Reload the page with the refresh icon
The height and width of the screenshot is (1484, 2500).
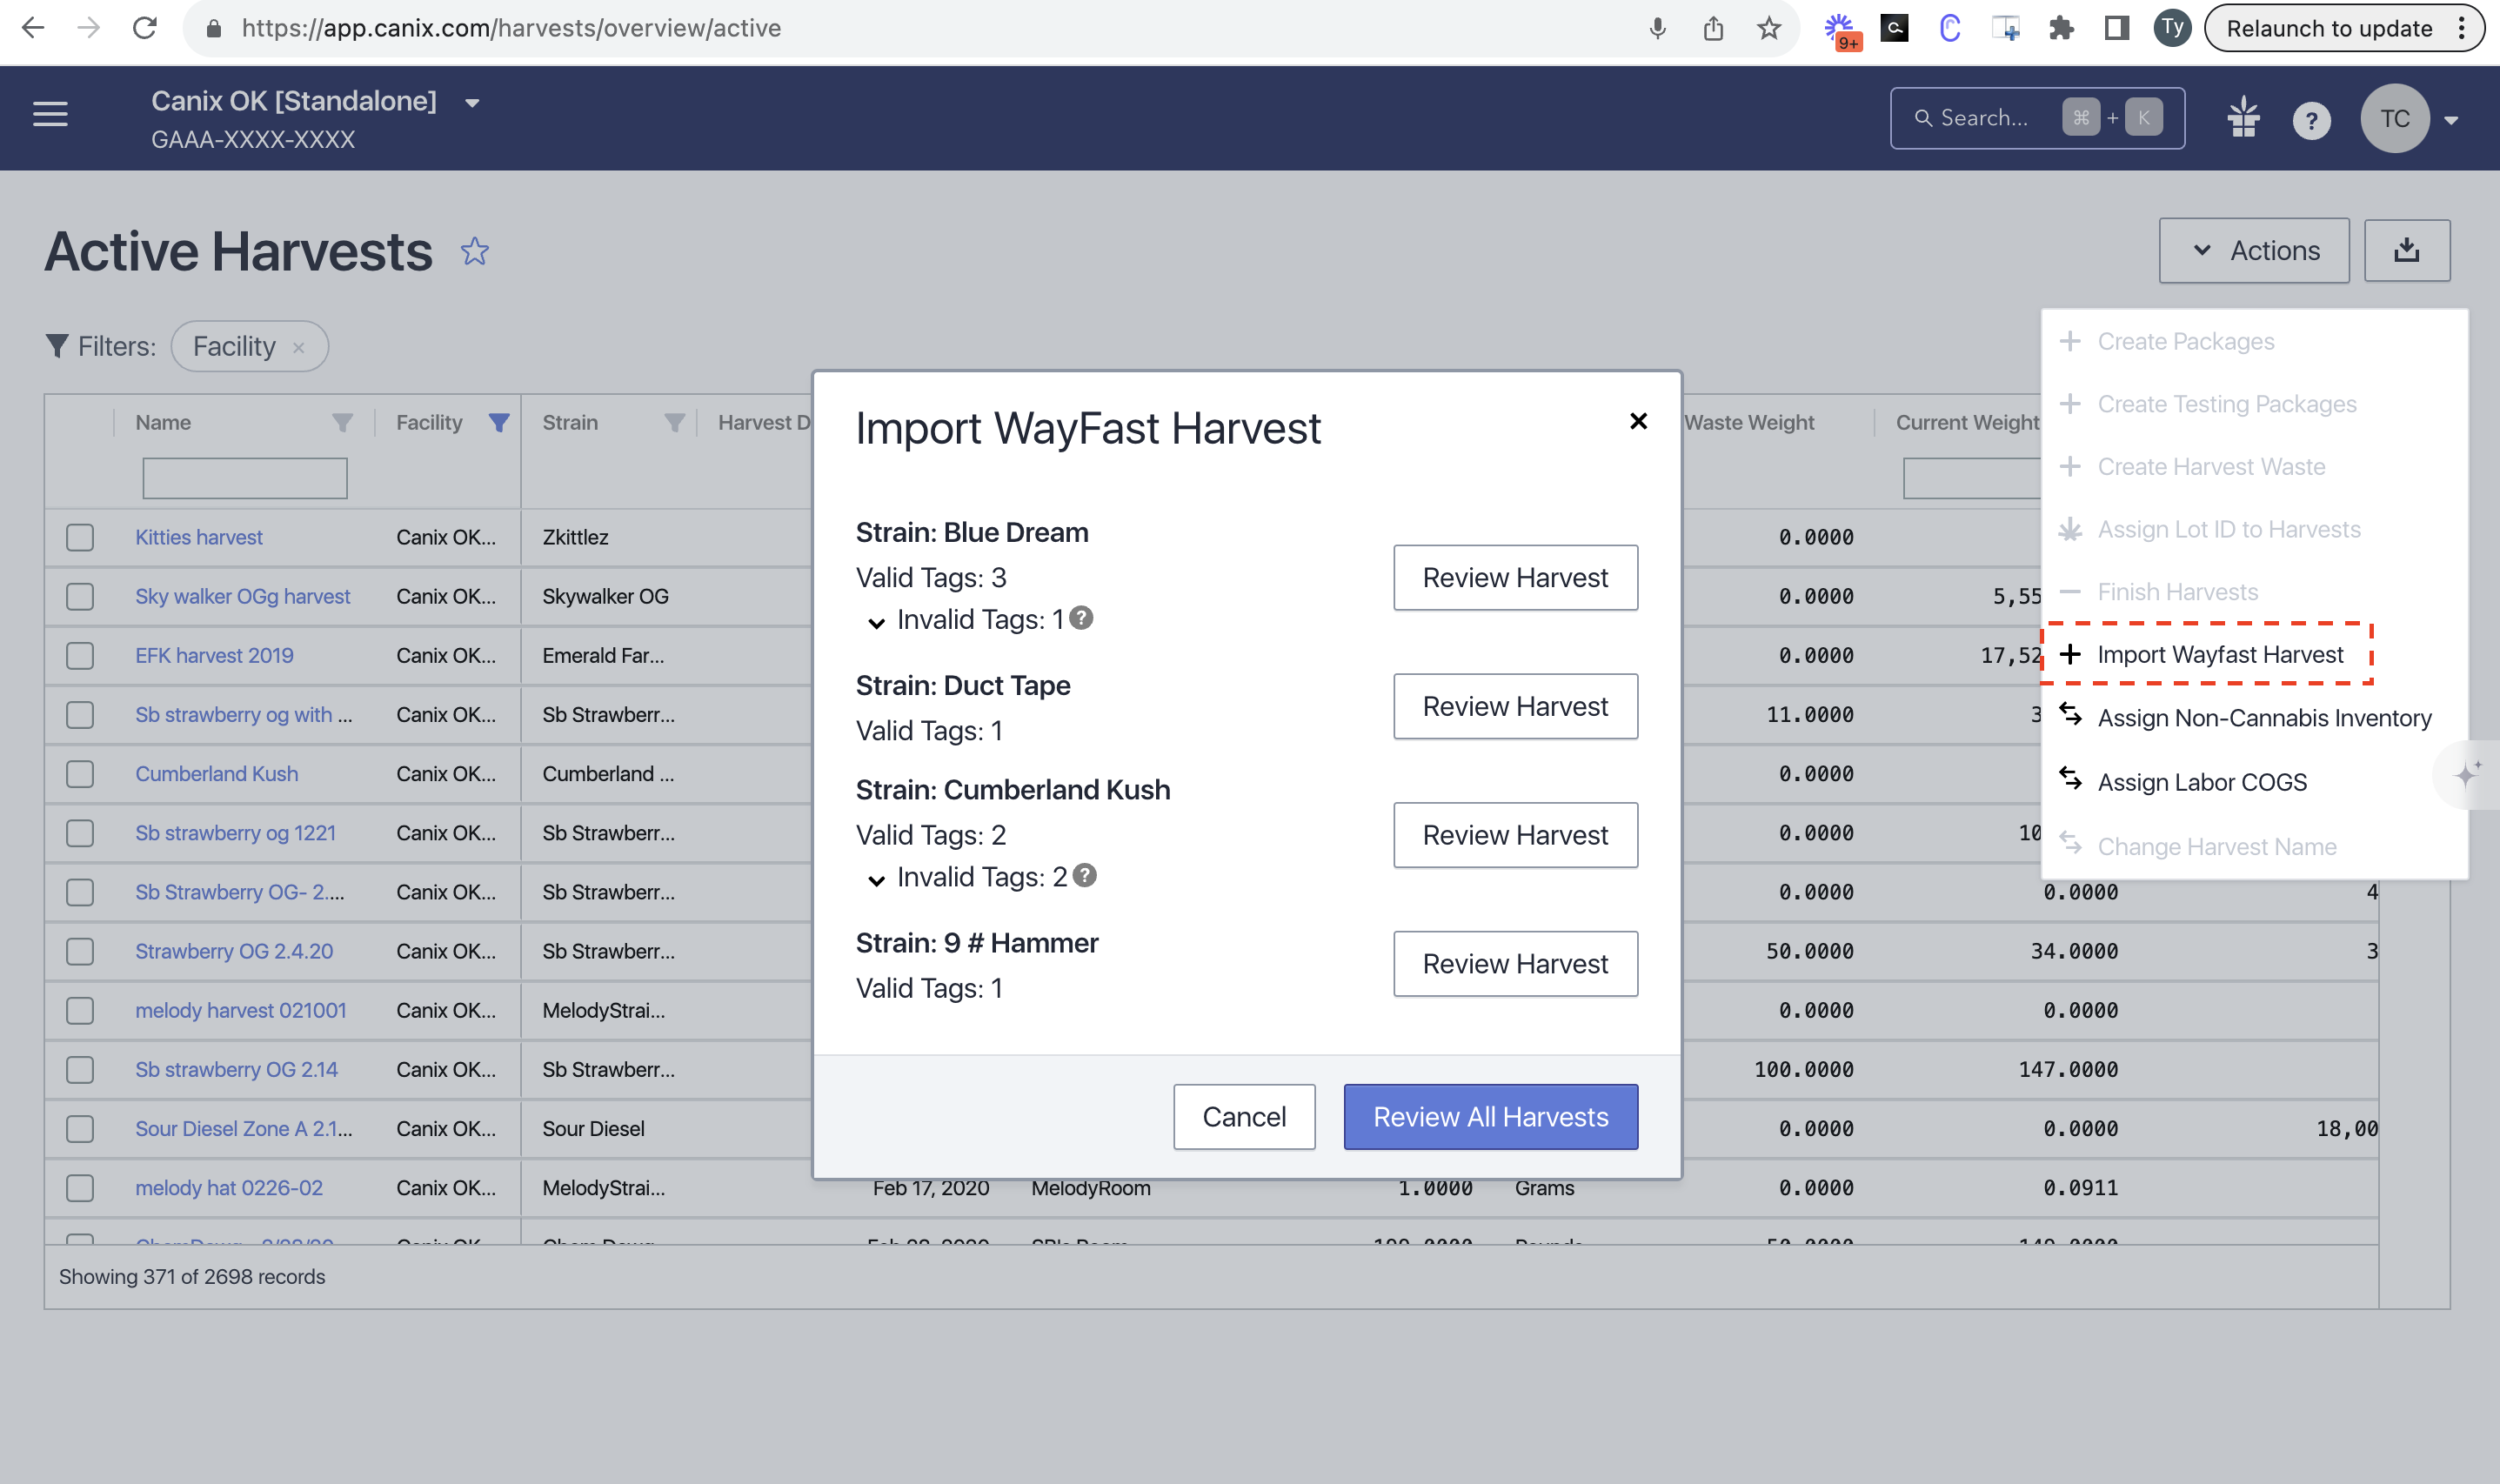[x=145, y=28]
